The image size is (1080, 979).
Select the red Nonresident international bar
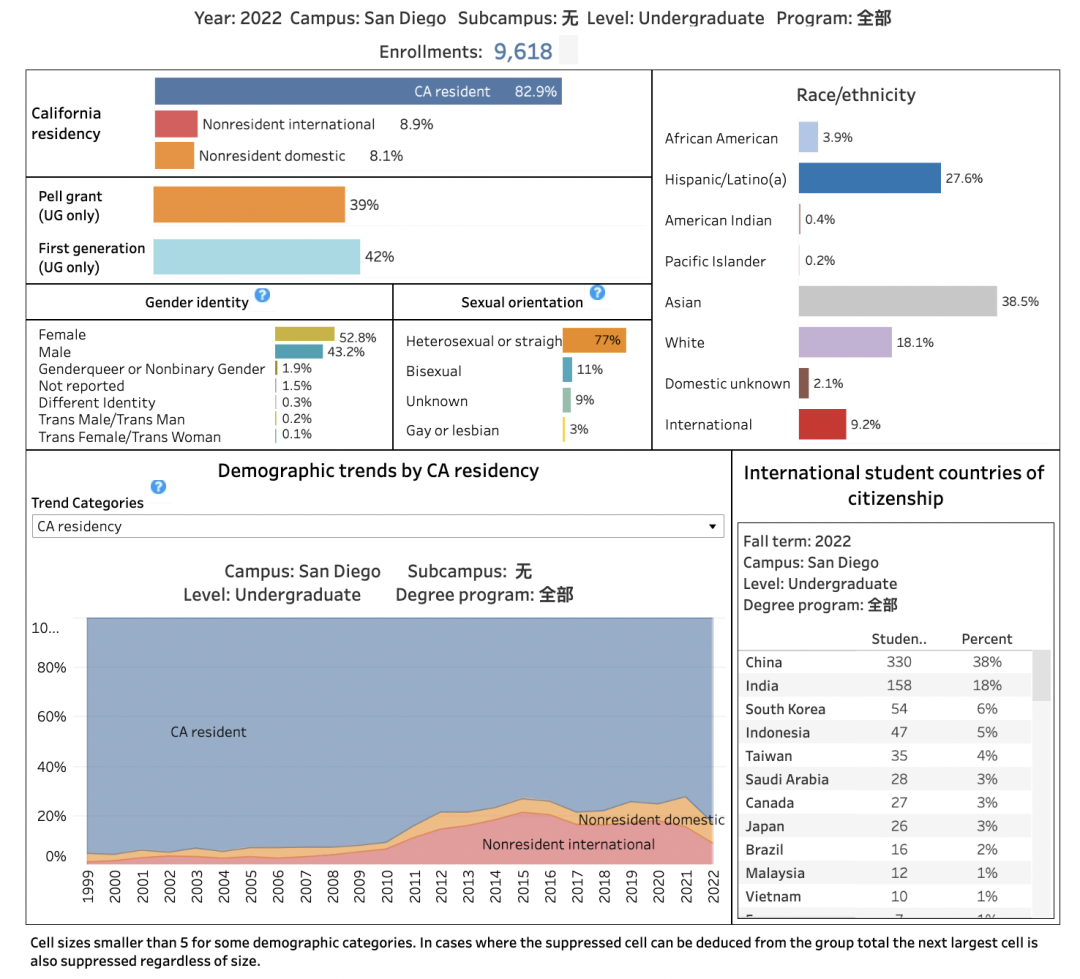175,124
